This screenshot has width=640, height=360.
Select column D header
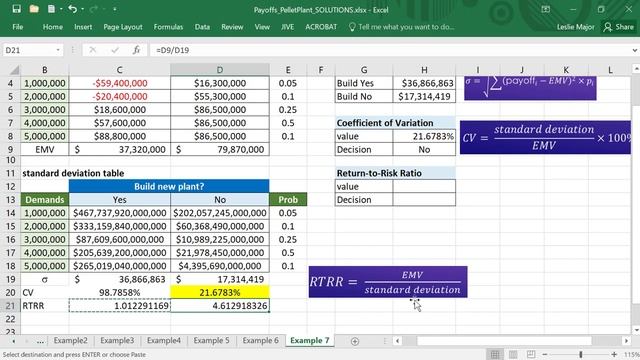220,70
